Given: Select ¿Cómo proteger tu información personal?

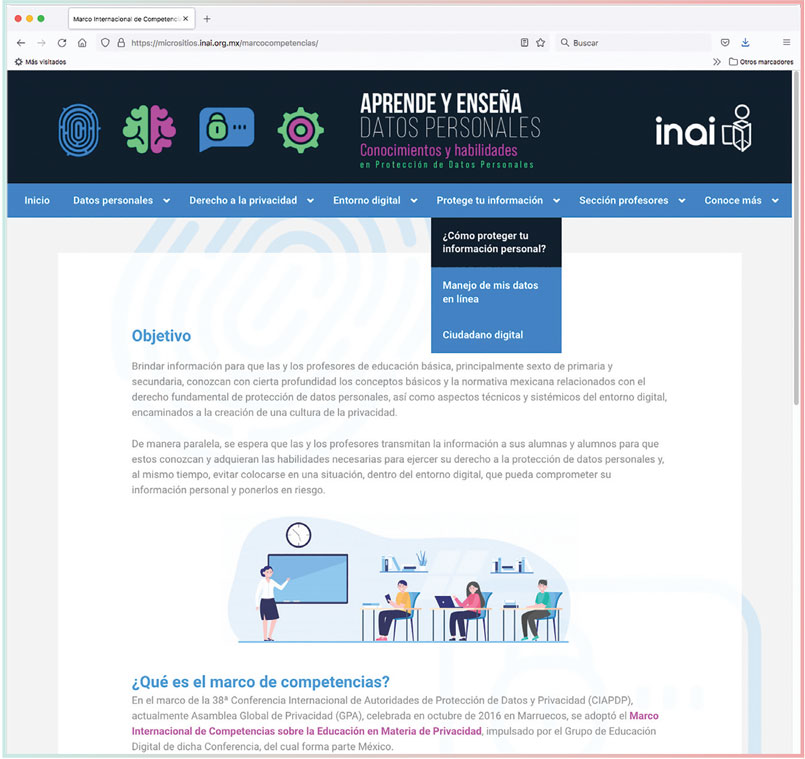Looking at the screenshot, I should pyautogui.click(x=494, y=242).
